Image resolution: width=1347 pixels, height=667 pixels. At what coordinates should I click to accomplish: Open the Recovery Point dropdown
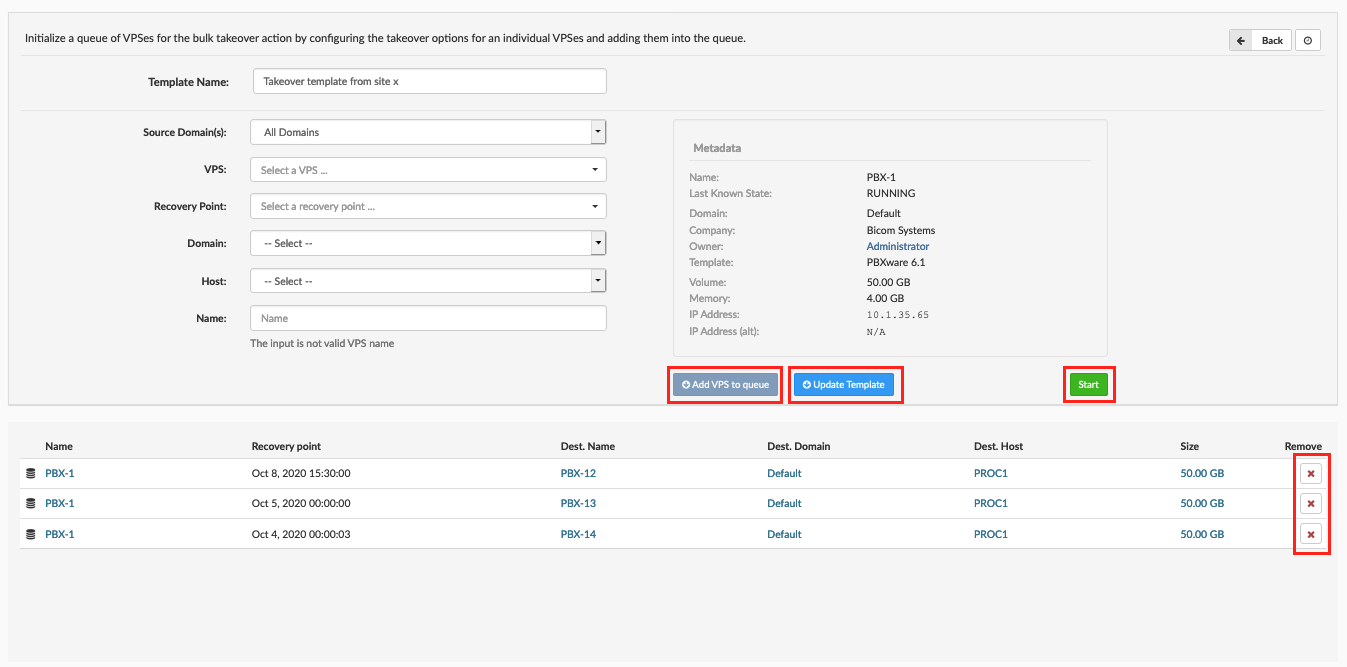point(428,206)
